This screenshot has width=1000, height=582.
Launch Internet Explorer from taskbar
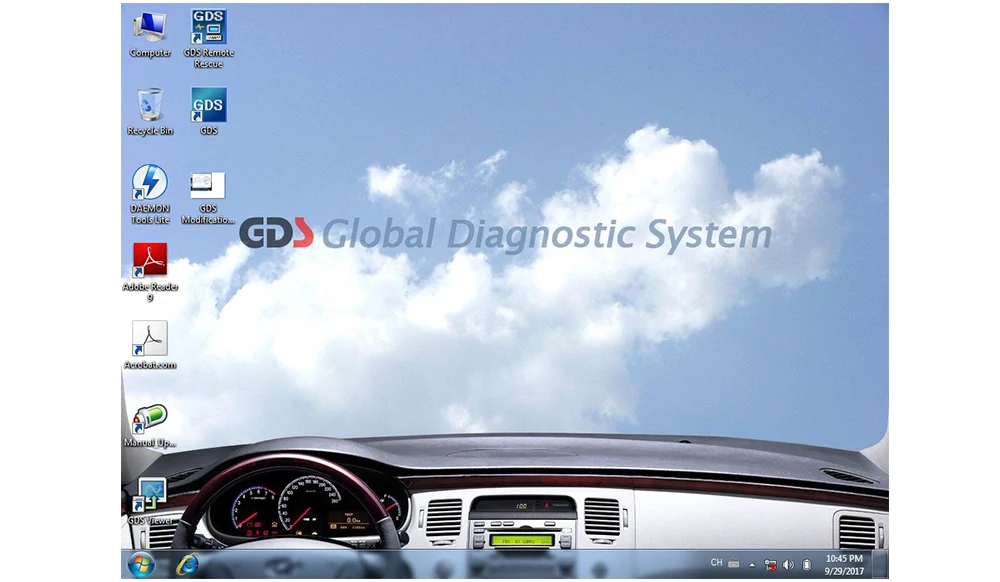[x=188, y=564]
